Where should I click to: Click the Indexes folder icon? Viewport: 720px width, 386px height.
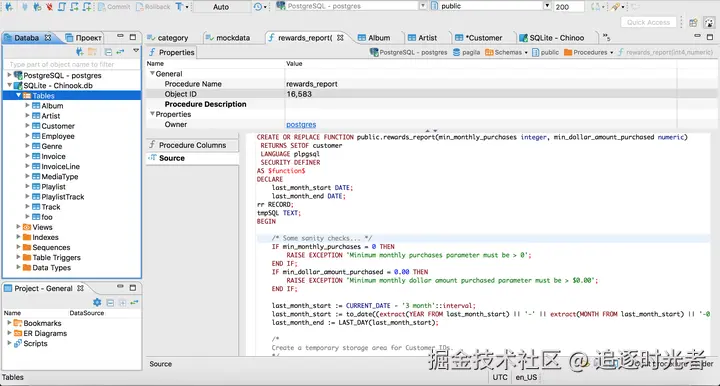coord(27,237)
